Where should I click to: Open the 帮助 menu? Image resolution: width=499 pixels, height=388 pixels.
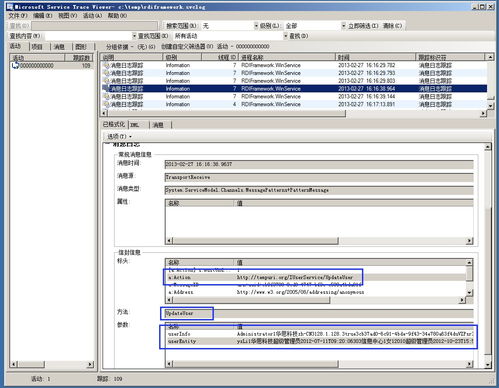[117, 16]
